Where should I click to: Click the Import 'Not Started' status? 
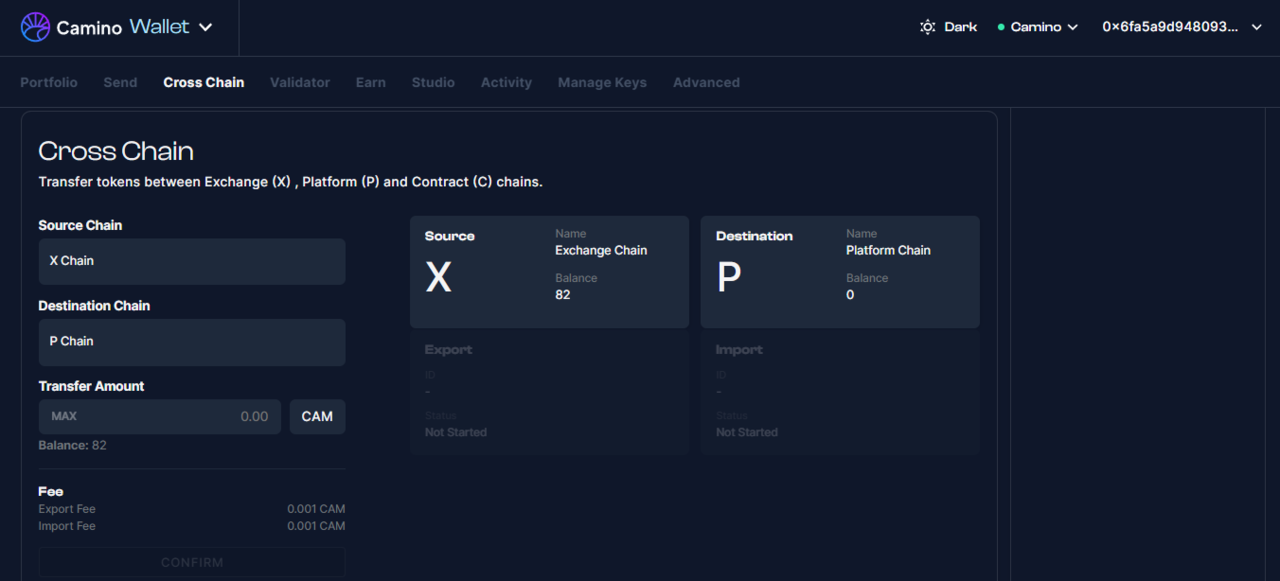[747, 432]
